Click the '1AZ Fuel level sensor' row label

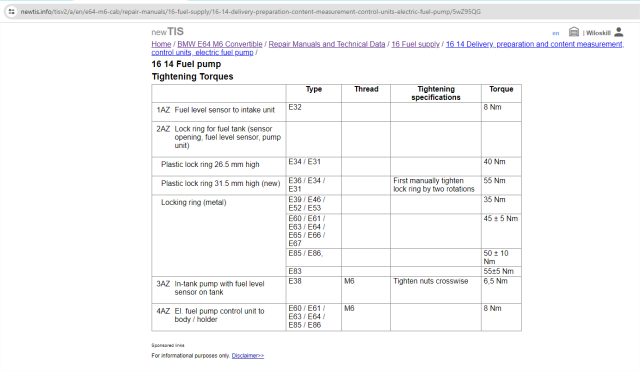[x=216, y=110]
